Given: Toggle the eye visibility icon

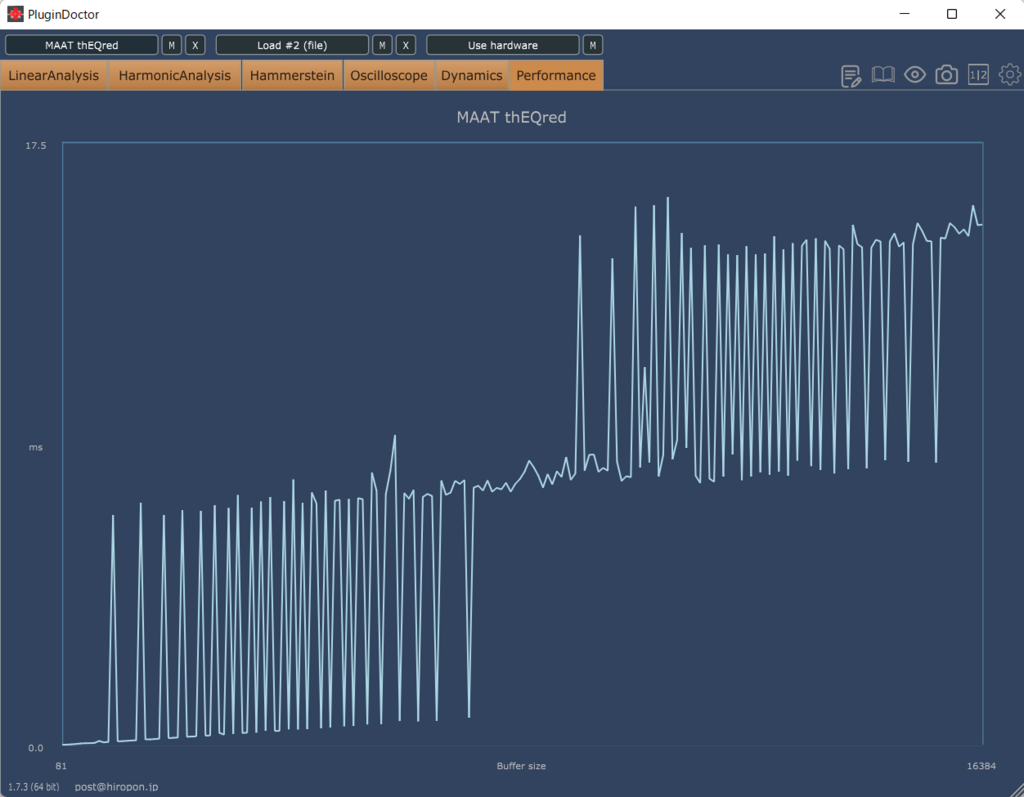Looking at the screenshot, I should click(x=915, y=74).
